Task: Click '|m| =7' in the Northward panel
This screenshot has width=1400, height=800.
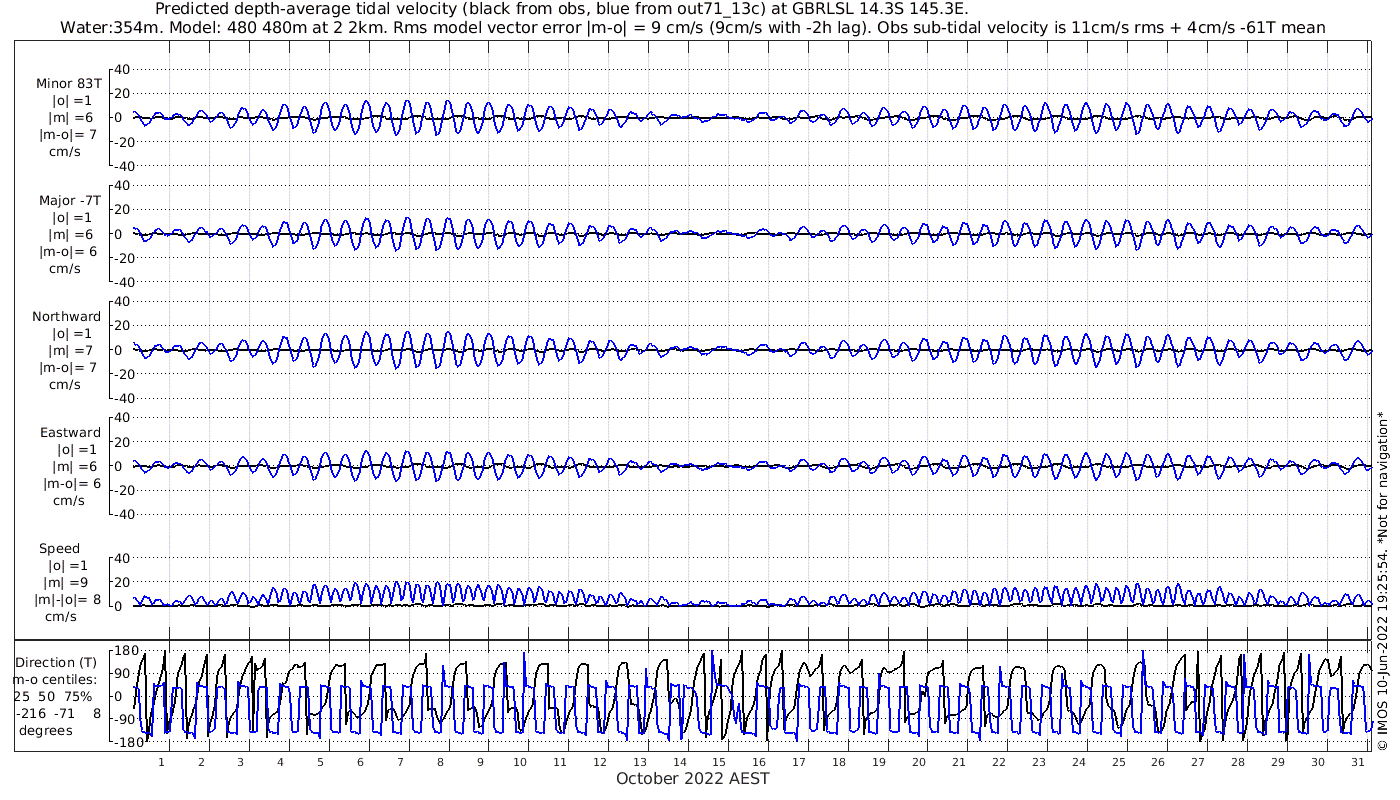Action: 72,350
